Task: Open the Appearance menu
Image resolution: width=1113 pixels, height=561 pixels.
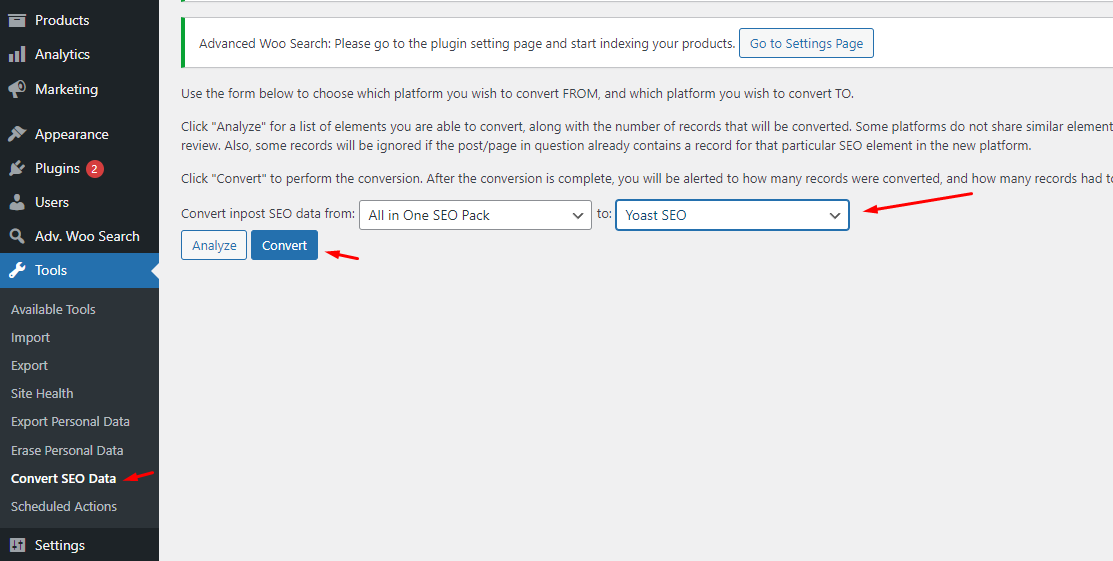Action: click(80, 134)
